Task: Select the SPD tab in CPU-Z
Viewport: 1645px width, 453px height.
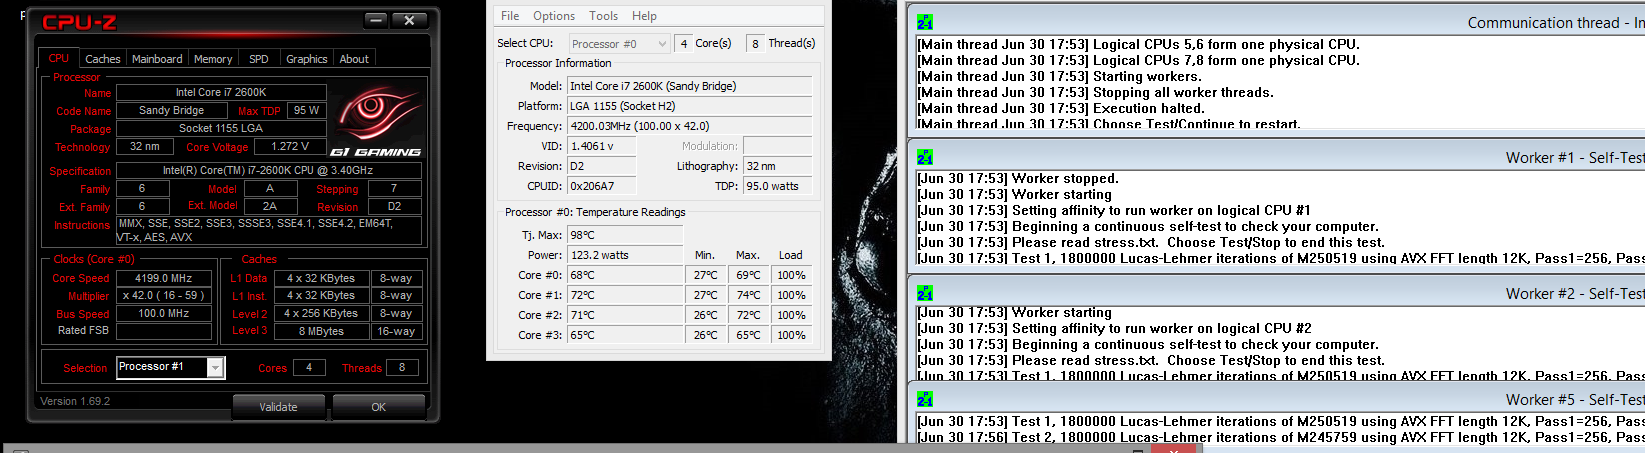Action: pyautogui.click(x=259, y=59)
